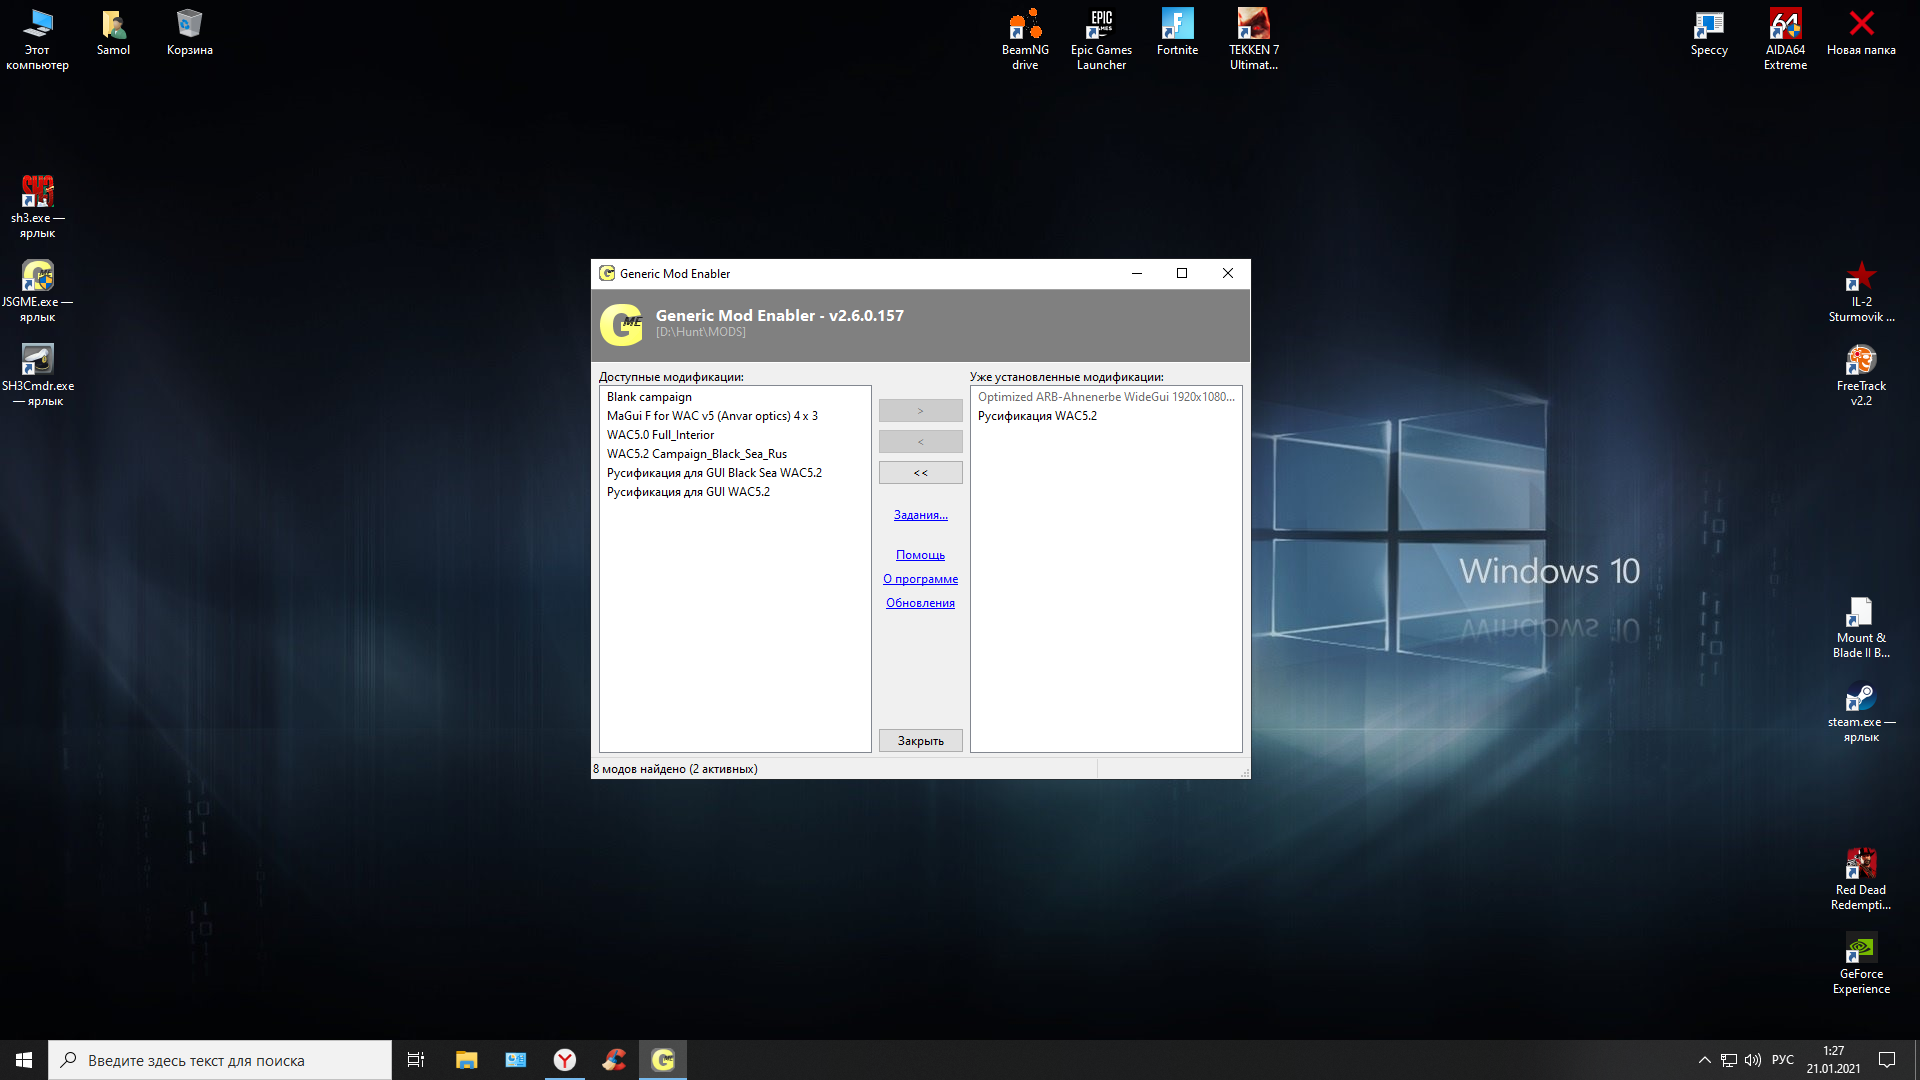Viewport: 1920px width, 1080px height.
Task: Select the sh3.exe shortcut icon
Action: [x=37, y=207]
